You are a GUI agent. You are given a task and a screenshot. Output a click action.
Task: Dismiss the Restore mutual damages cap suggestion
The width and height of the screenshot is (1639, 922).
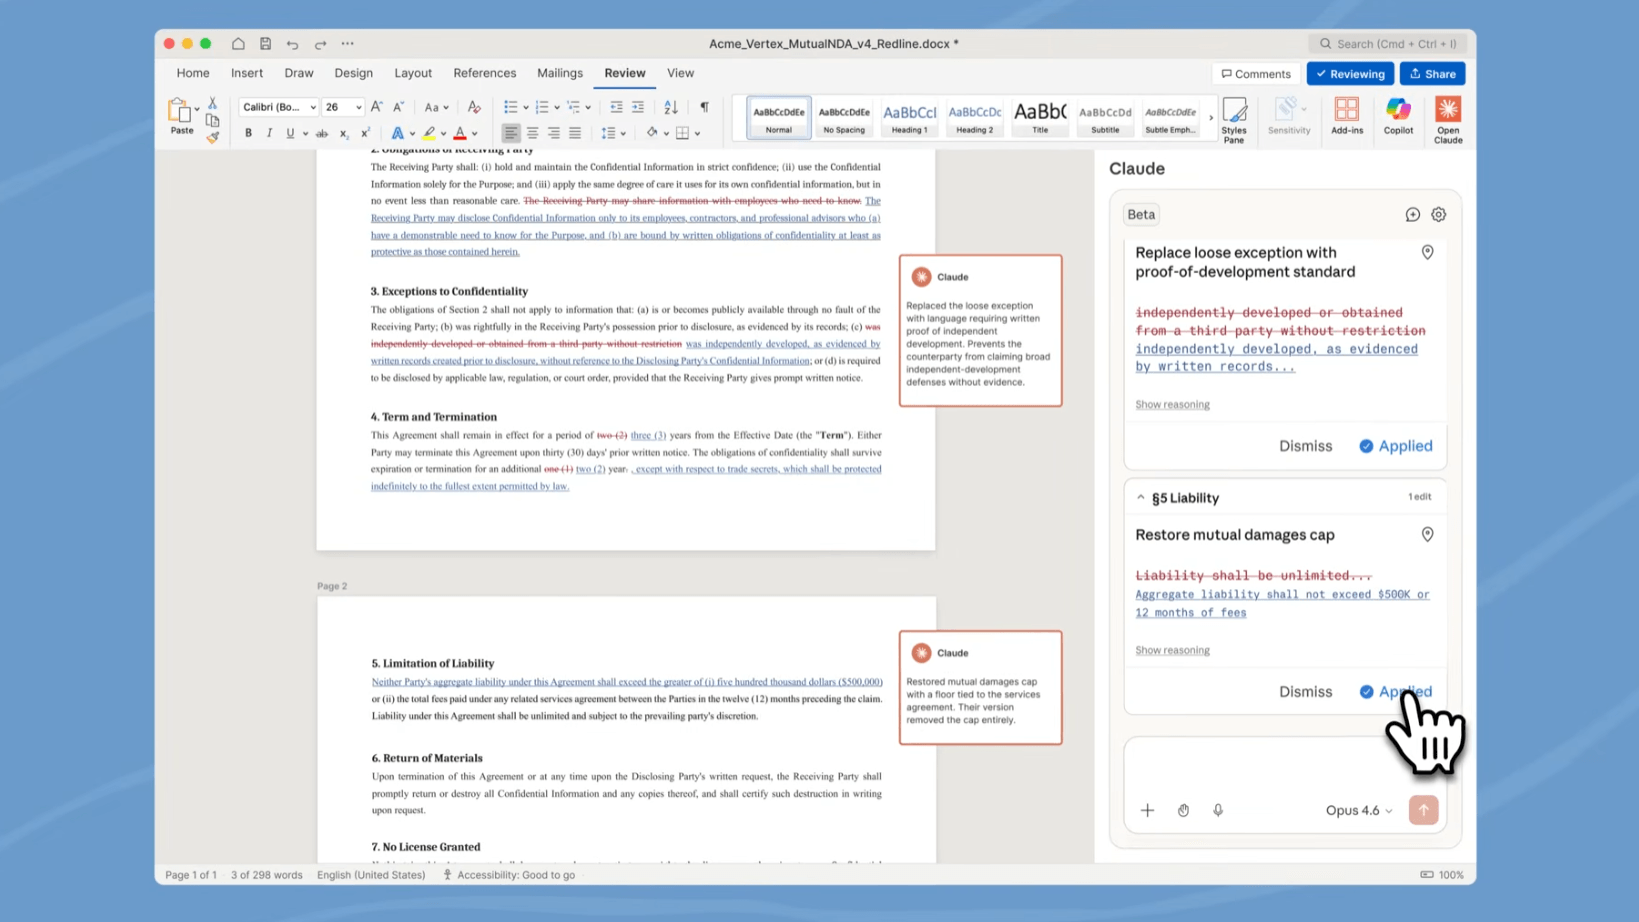coord(1305,691)
